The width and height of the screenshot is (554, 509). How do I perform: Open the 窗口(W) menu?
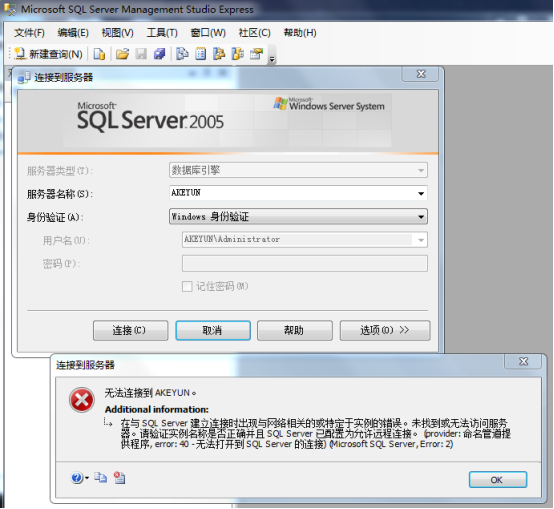(x=208, y=33)
